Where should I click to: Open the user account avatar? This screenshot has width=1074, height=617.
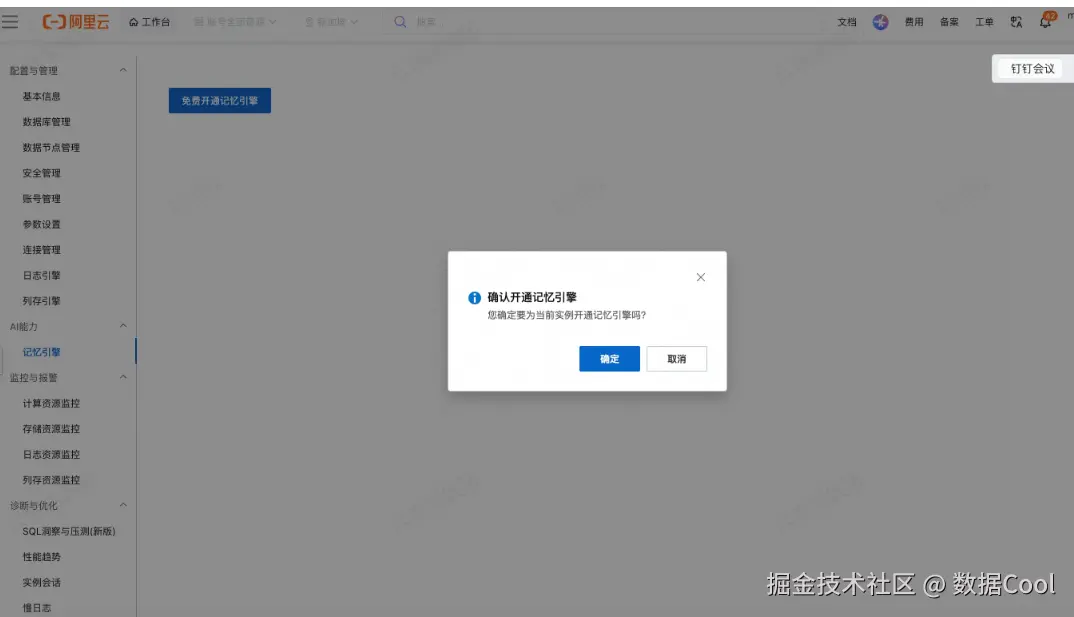[1069, 21]
